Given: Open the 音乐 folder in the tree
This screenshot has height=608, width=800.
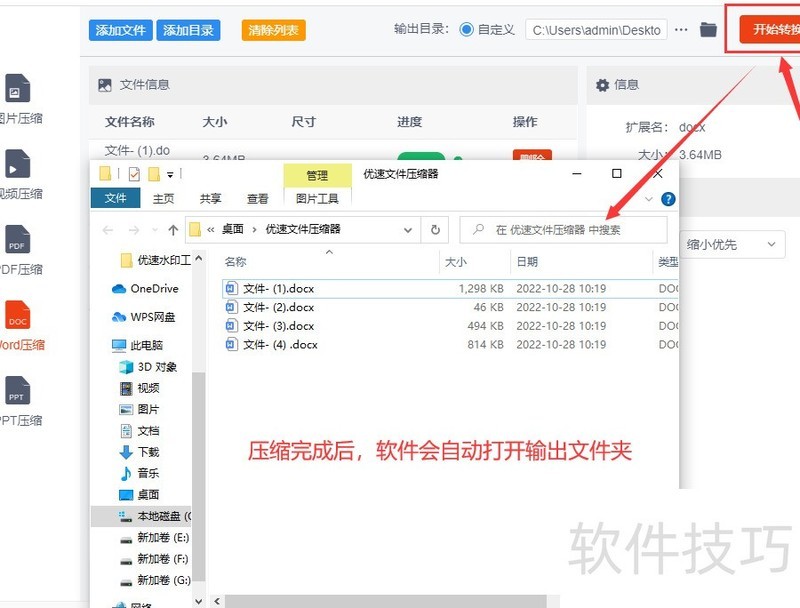Looking at the screenshot, I should pyautogui.click(x=139, y=474).
